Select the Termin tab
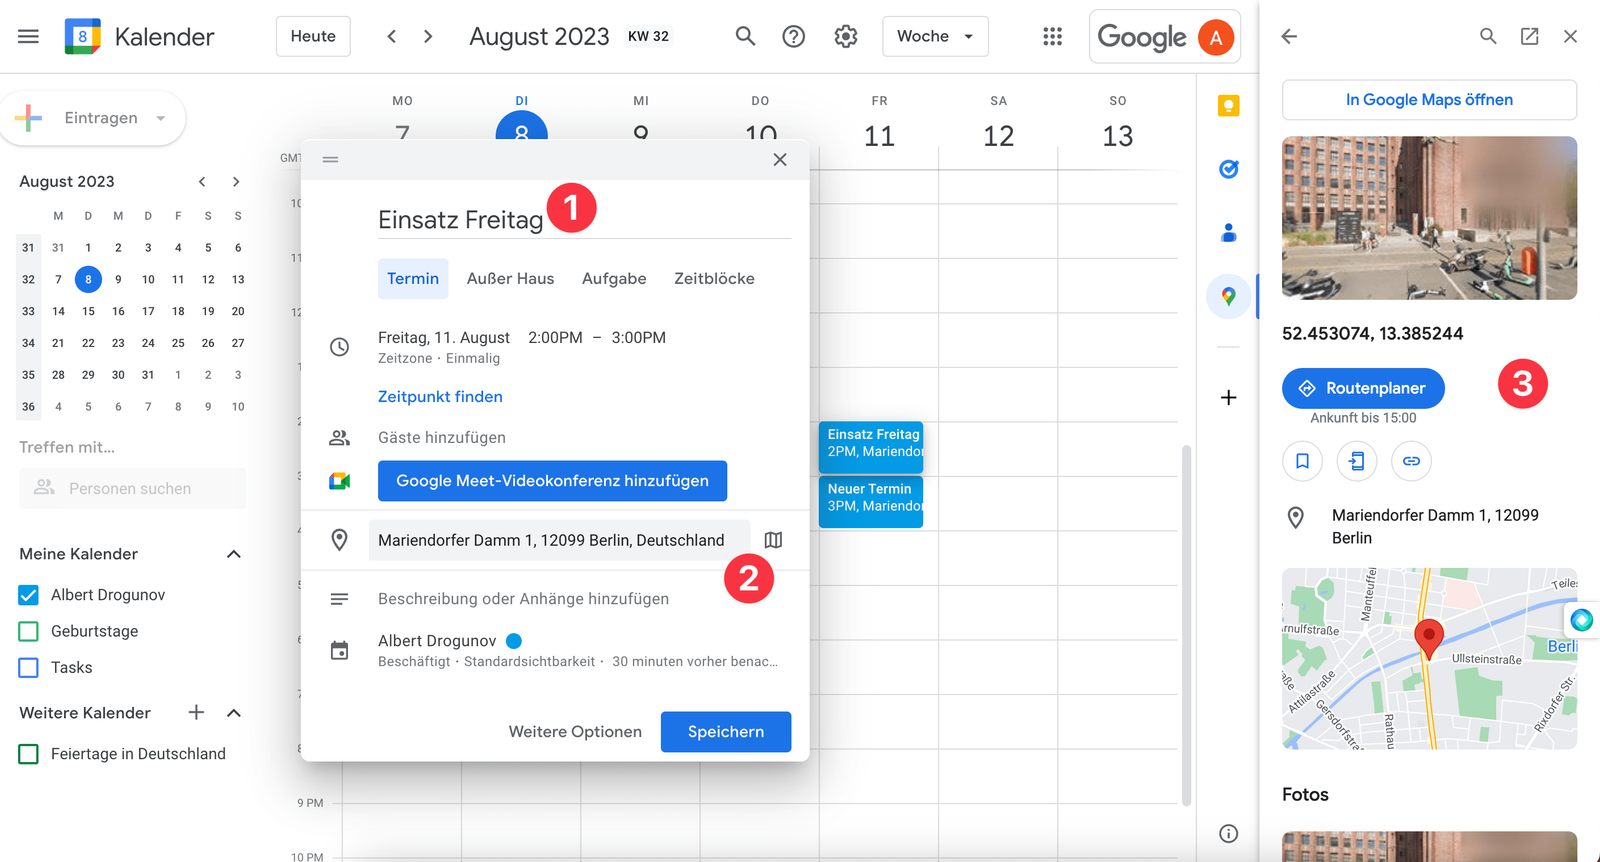 tap(413, 279)
